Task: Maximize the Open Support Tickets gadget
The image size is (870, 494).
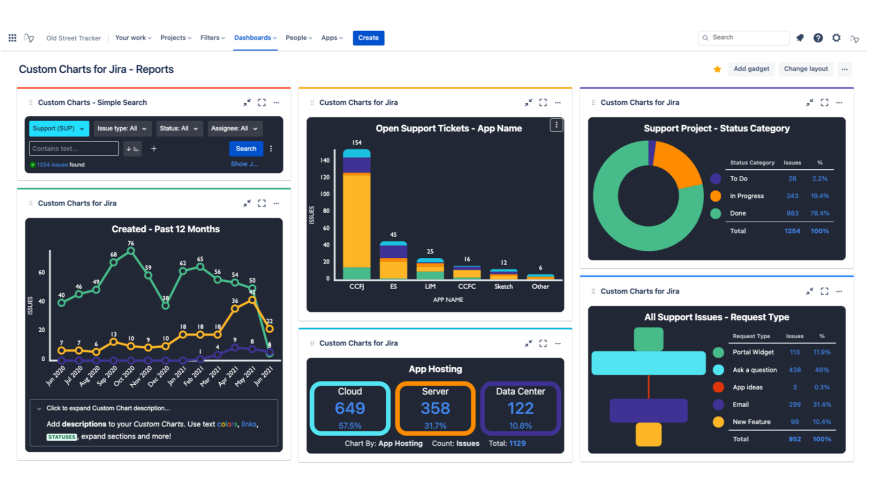Action: (543, 102)
